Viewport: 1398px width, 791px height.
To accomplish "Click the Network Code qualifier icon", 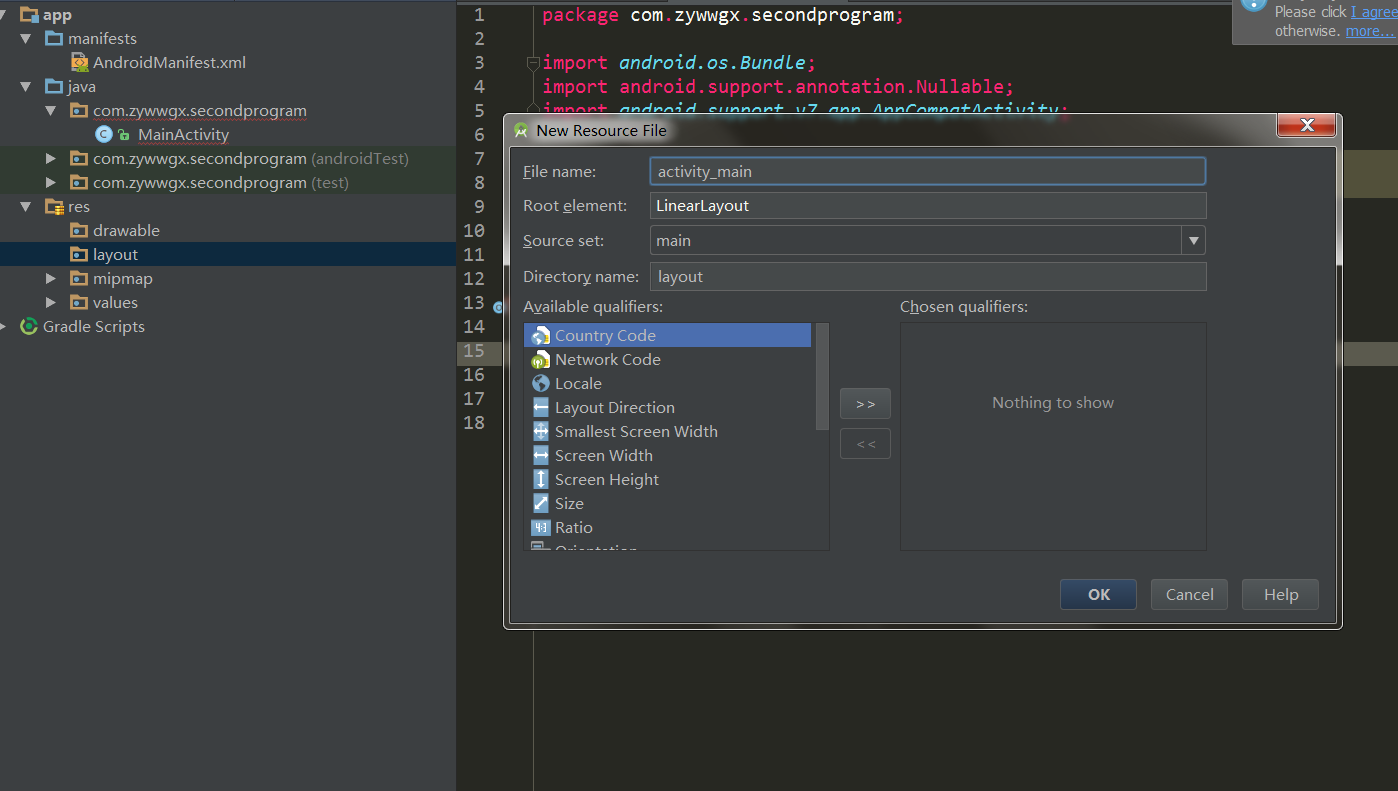I will click(x=540, y=360).
